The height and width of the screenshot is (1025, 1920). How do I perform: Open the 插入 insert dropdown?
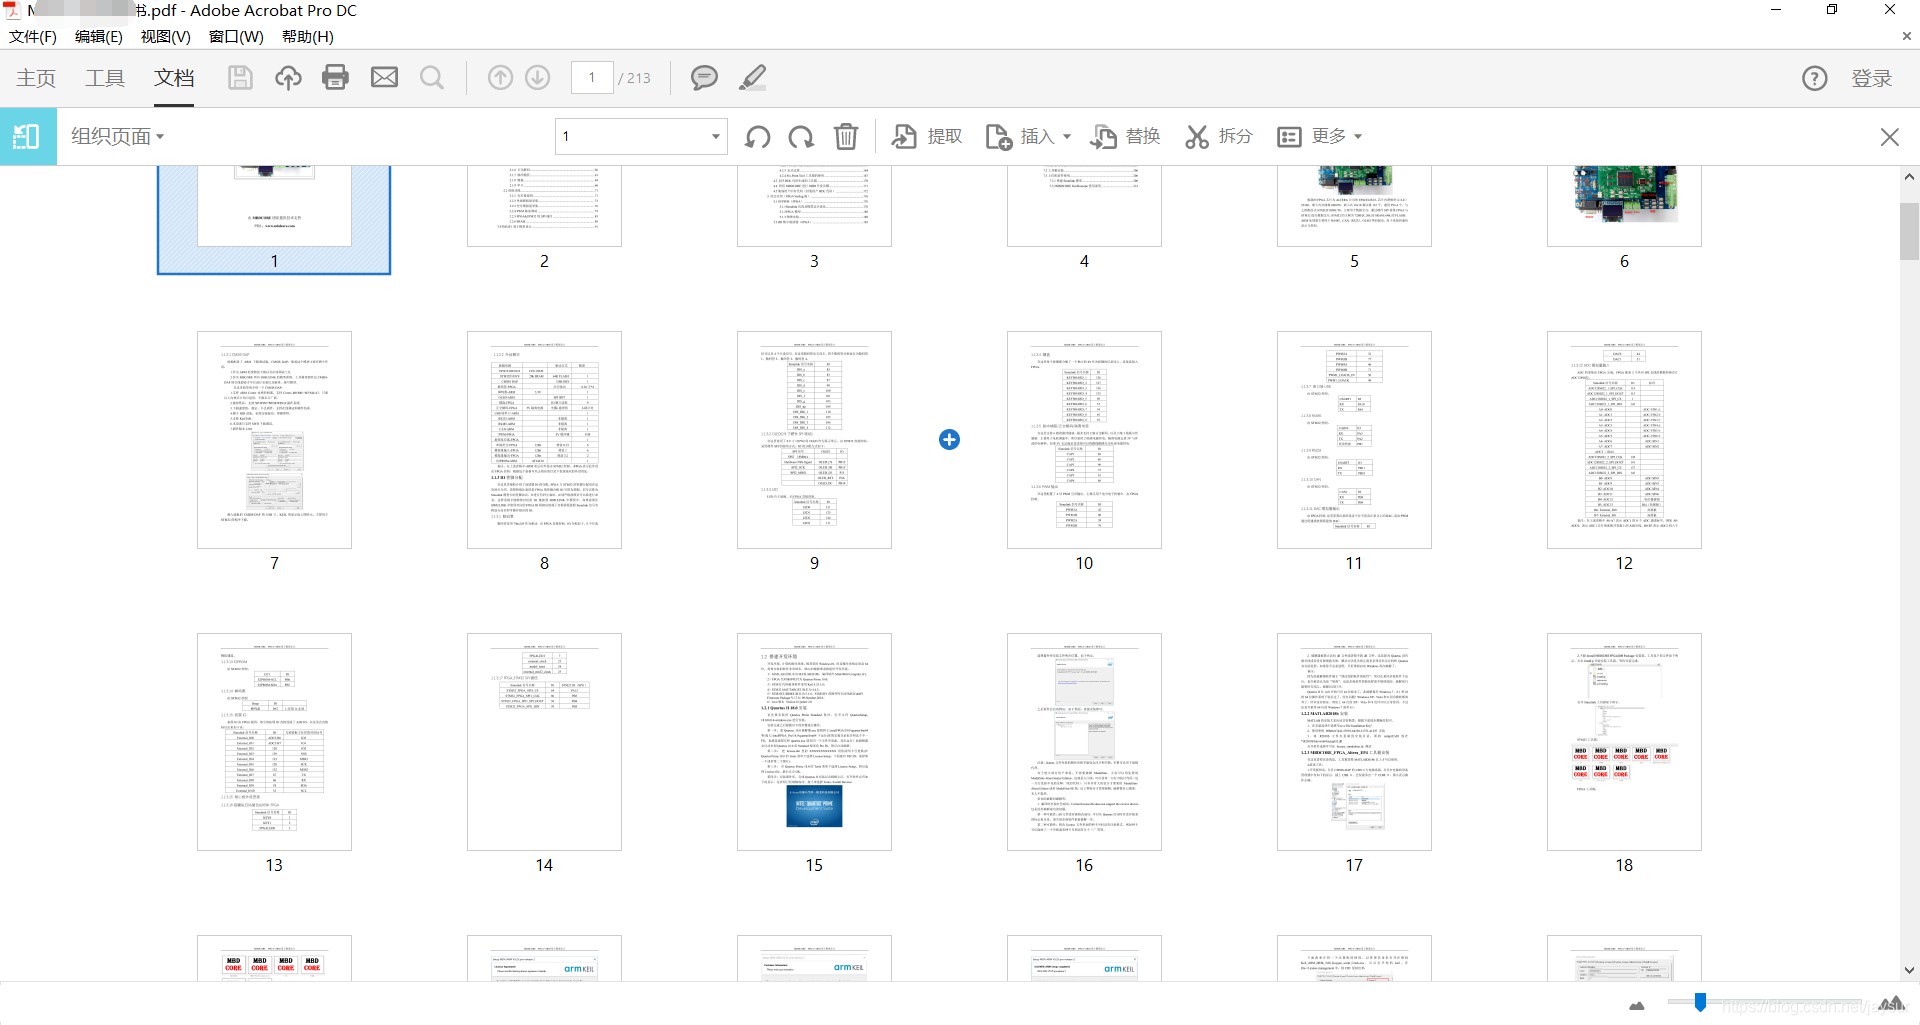(x=1028, y=137)
